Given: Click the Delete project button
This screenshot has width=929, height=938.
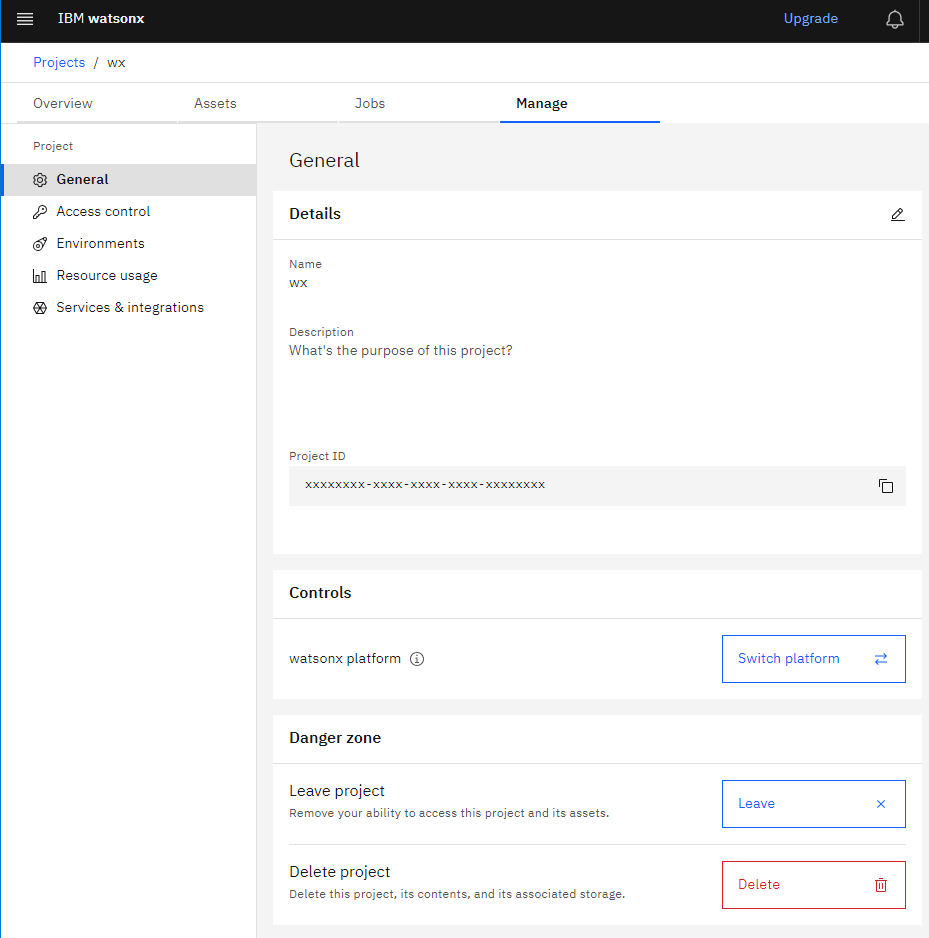Looking at the screenshot, I should point(814,885).
